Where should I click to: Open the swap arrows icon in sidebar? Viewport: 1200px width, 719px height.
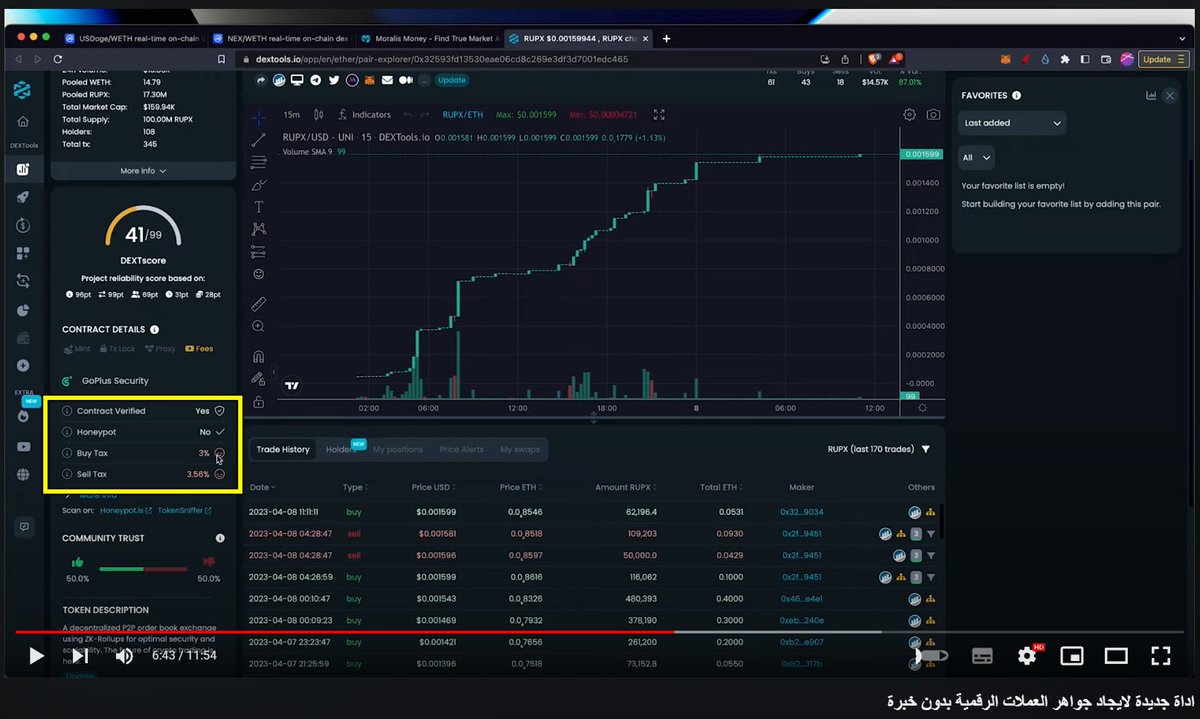coord(22,282)
